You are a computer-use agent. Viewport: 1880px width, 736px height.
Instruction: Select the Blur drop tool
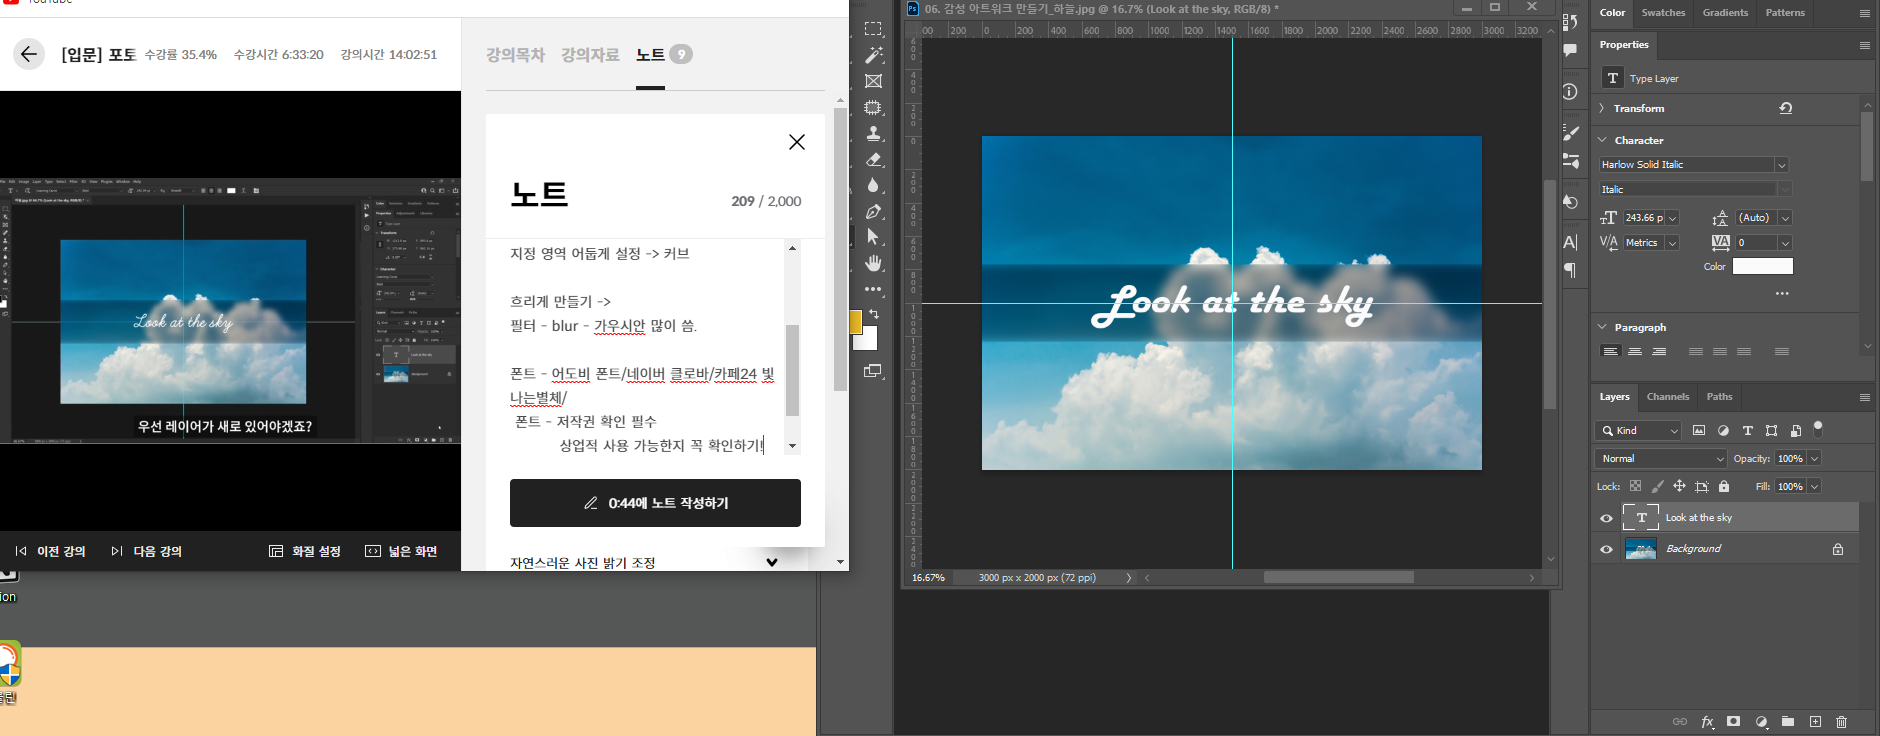[x=873, y=185]
